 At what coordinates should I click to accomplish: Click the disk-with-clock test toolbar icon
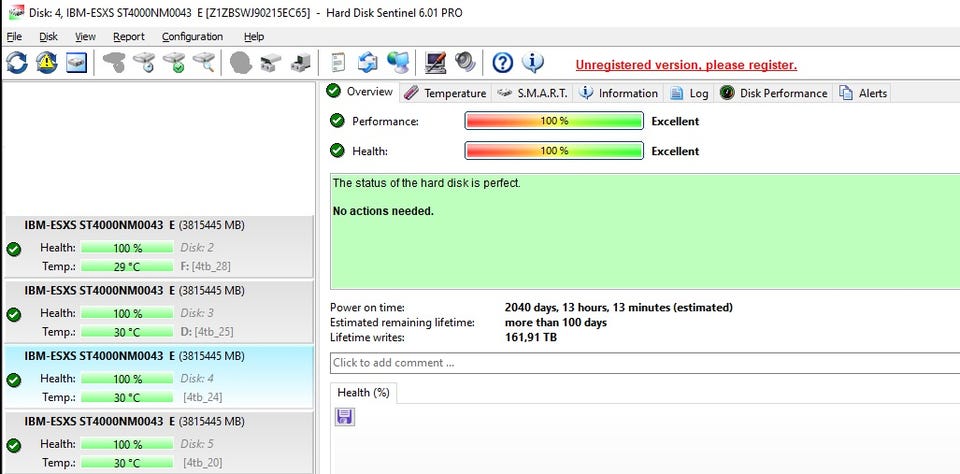144,62
